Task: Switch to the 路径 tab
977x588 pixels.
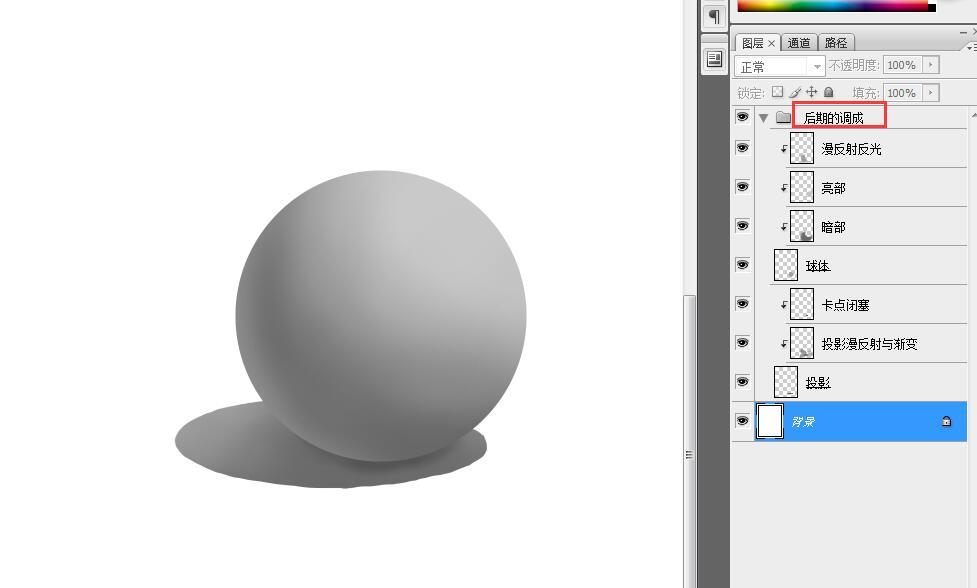Action: tap(835, 43)
